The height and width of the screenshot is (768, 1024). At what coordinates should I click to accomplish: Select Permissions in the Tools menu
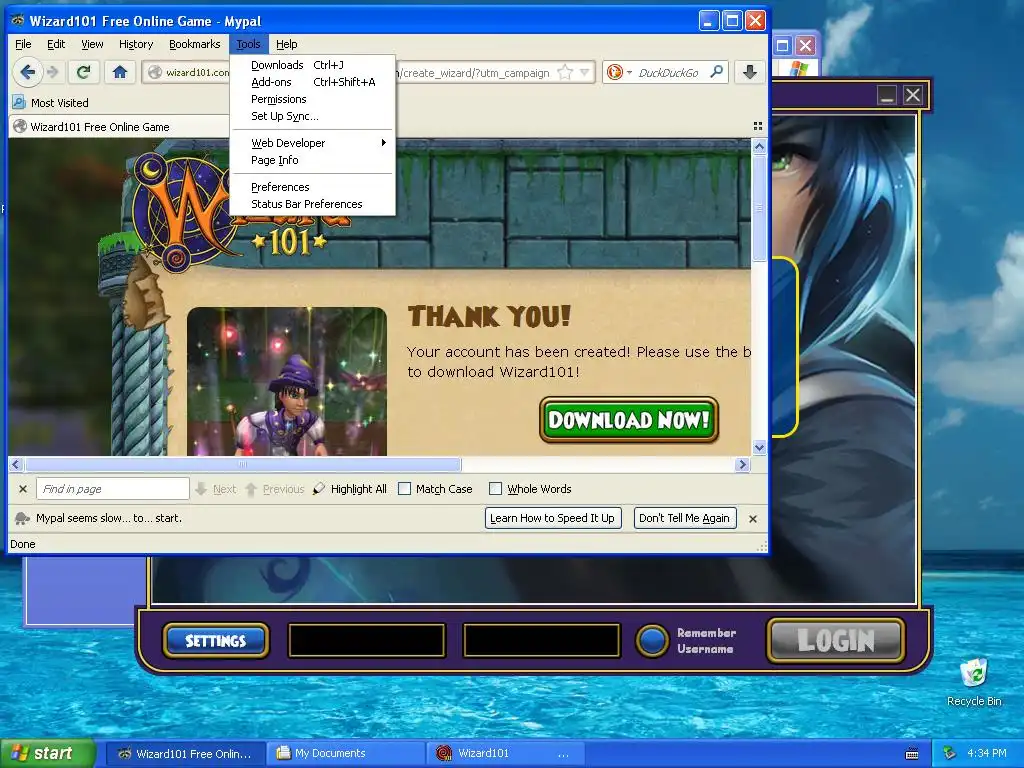coord(313,99)
